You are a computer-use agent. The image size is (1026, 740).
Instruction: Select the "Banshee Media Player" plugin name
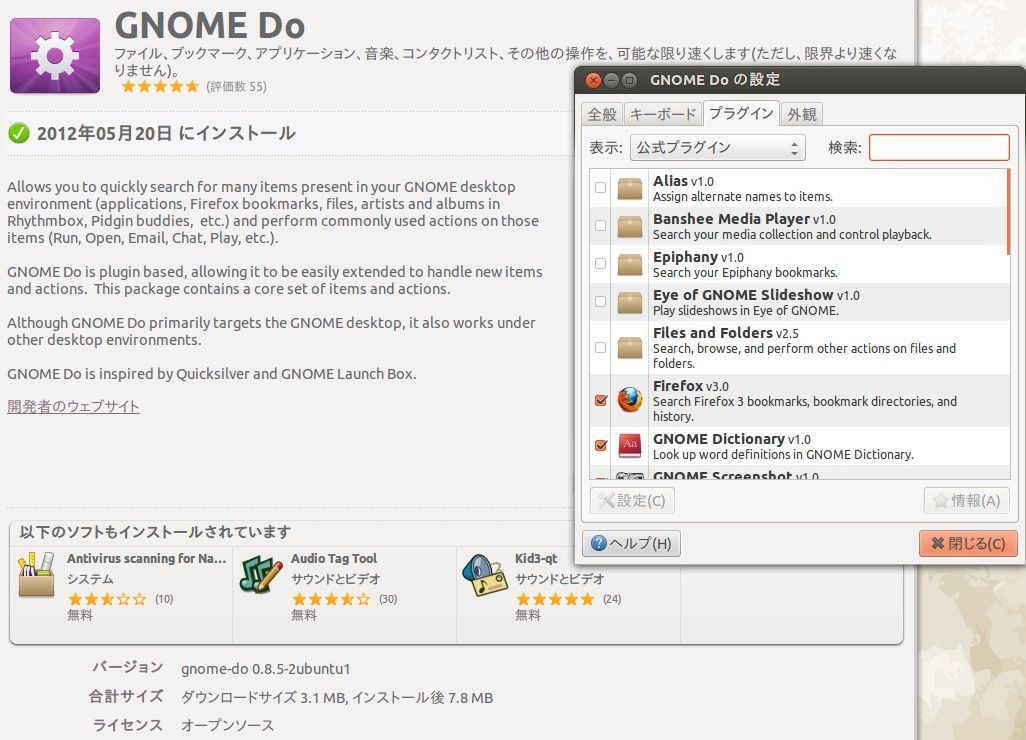[x=731, y=219]
